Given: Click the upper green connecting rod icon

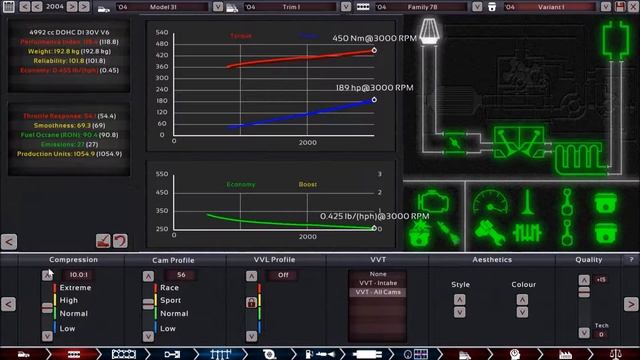Looking at the screenshot, I should coord(567,202).
